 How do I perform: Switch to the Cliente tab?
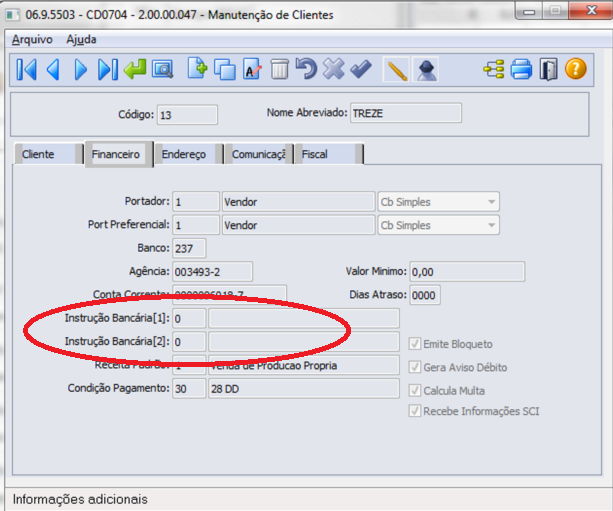point(48,154)
